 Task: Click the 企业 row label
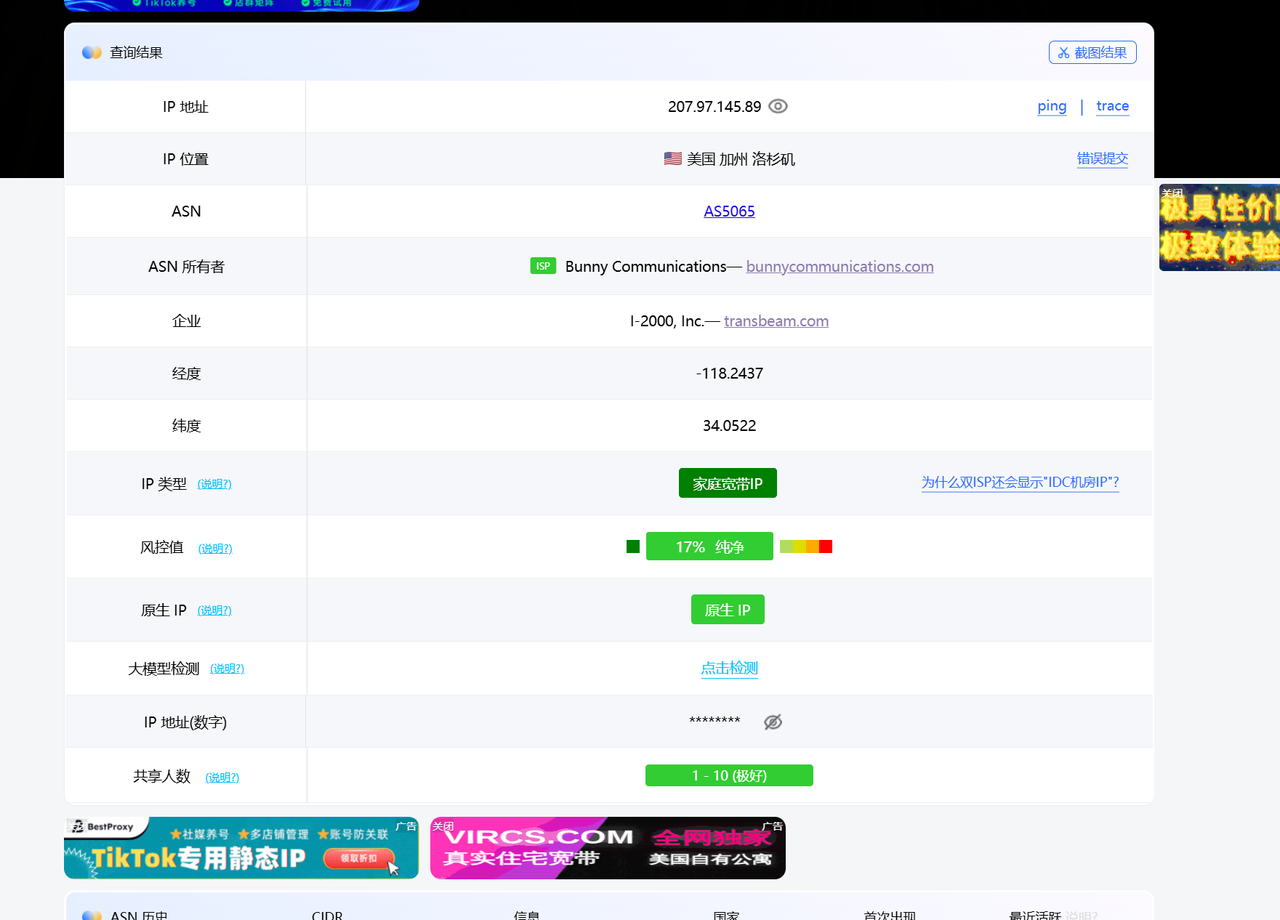tap(186, 321)
